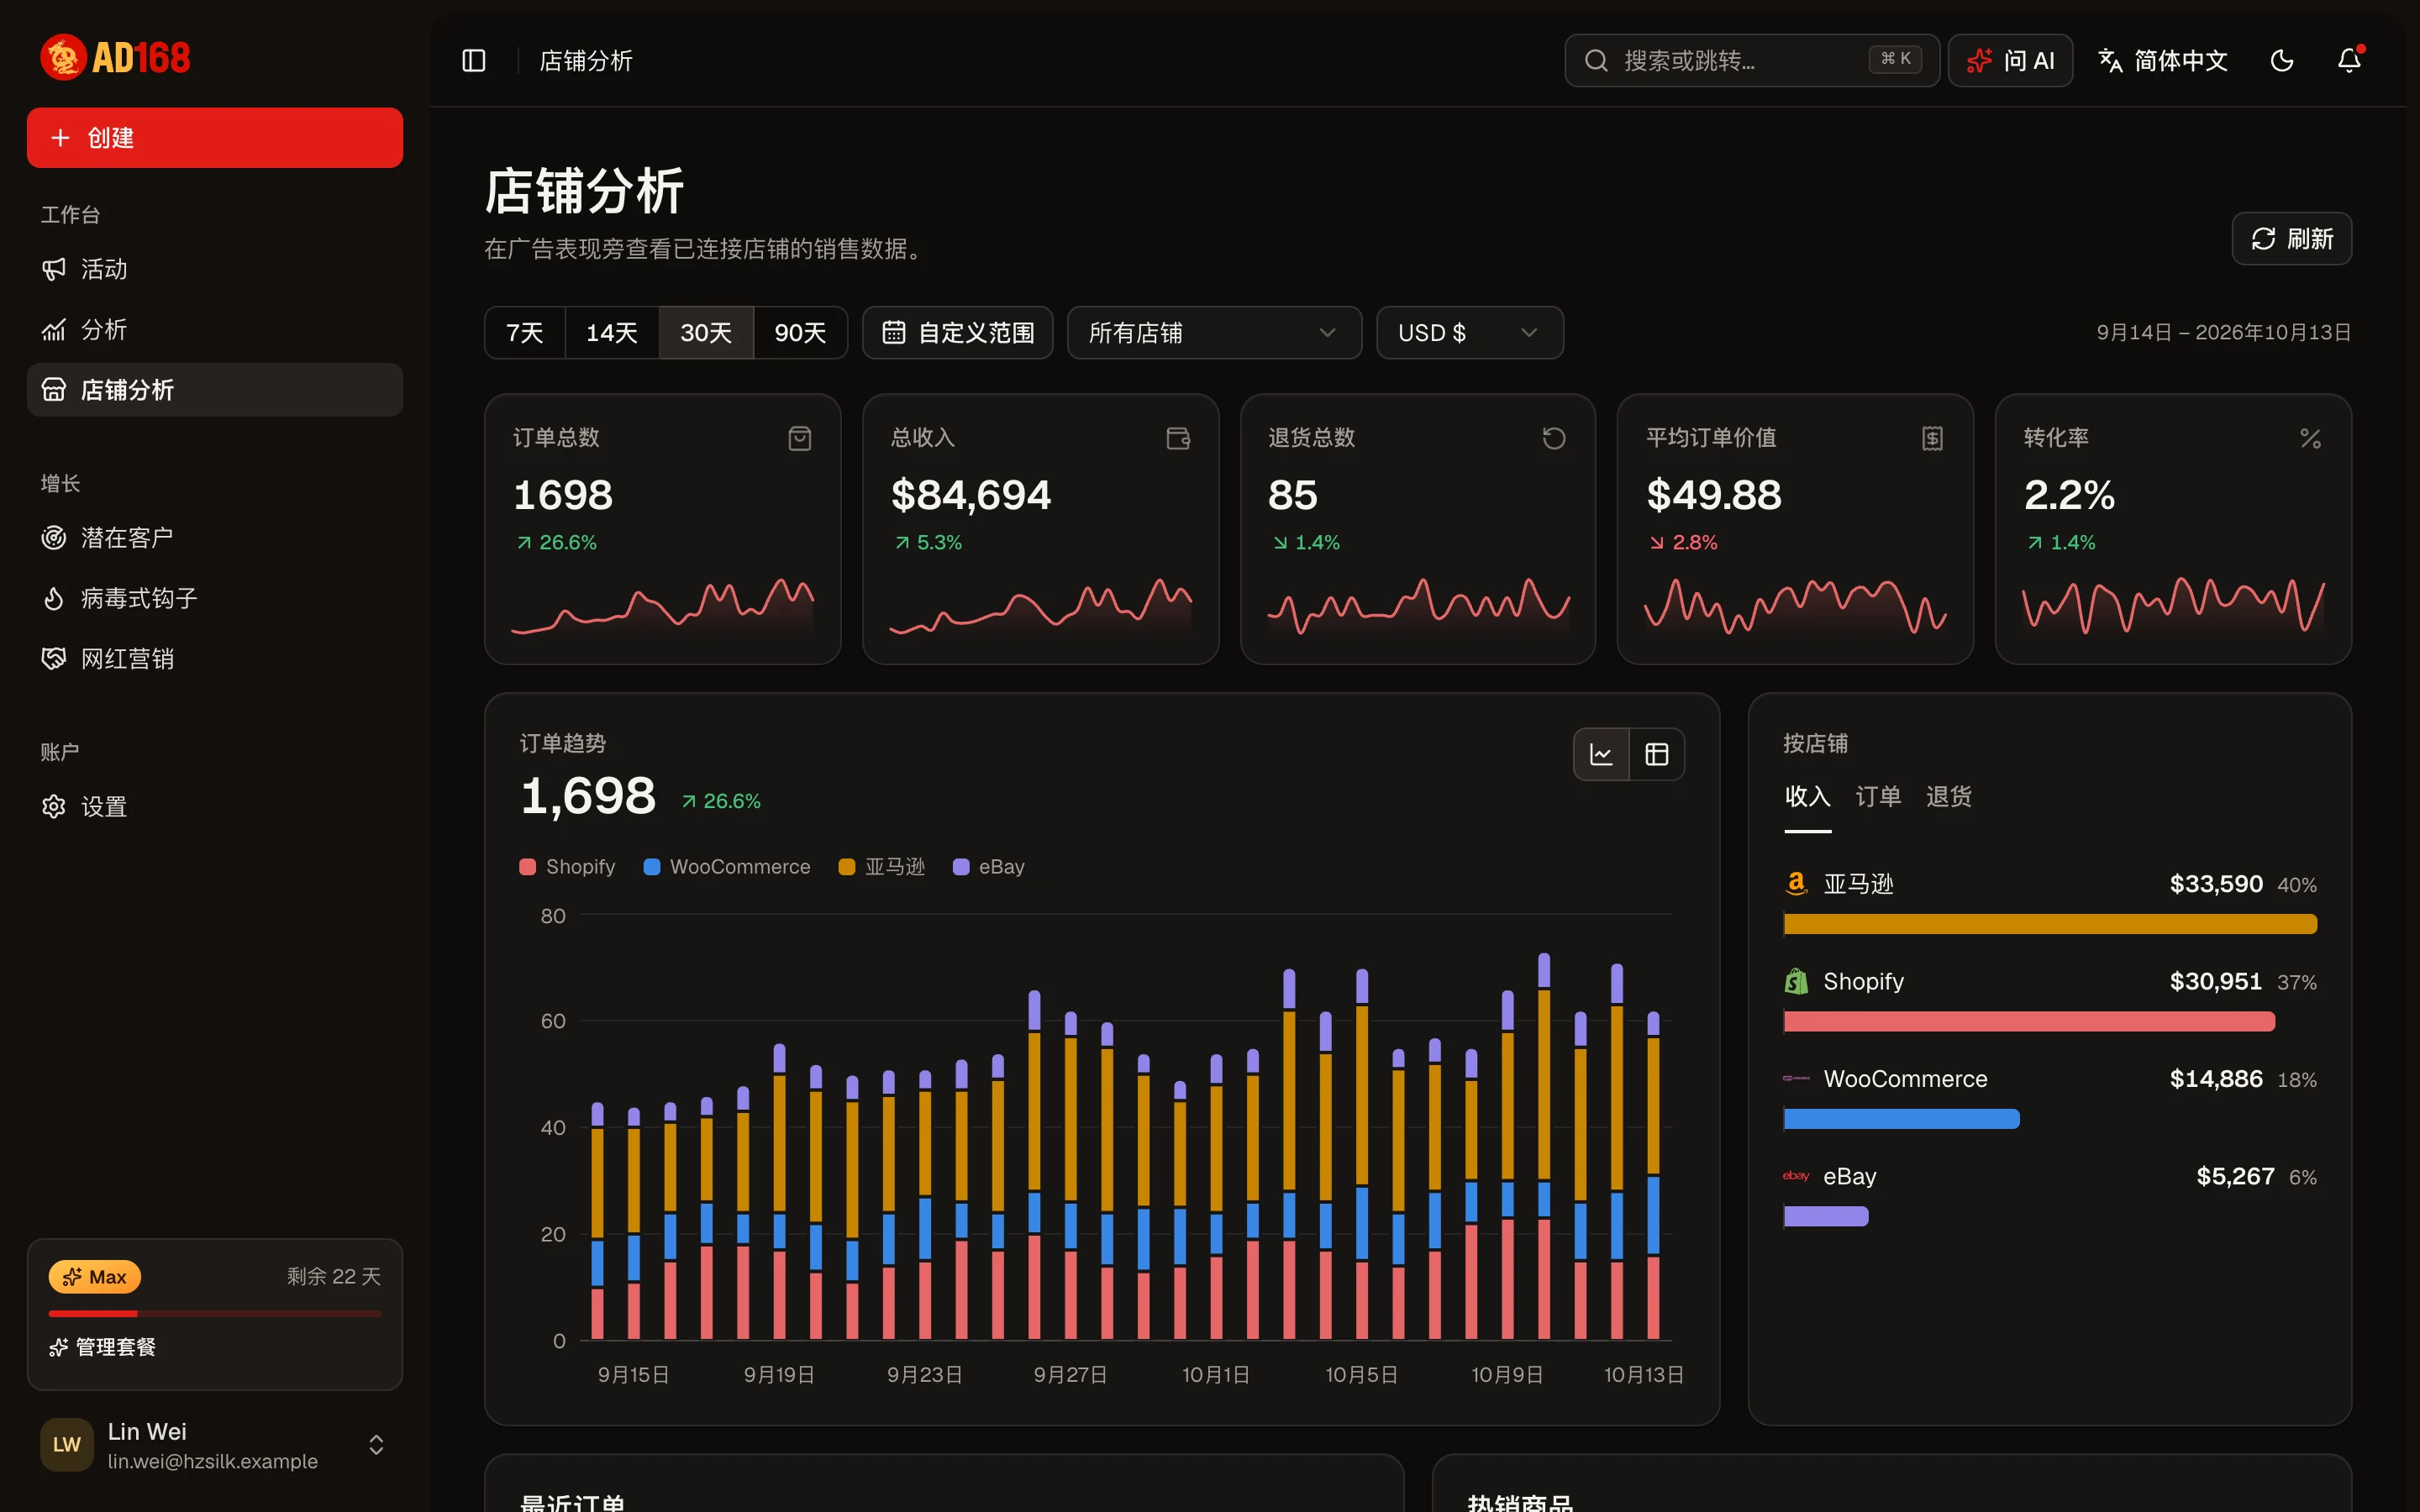Screen dimensions: 2420x1512
Task: Switch 订单趋势 to table view
Action: 1657,754
